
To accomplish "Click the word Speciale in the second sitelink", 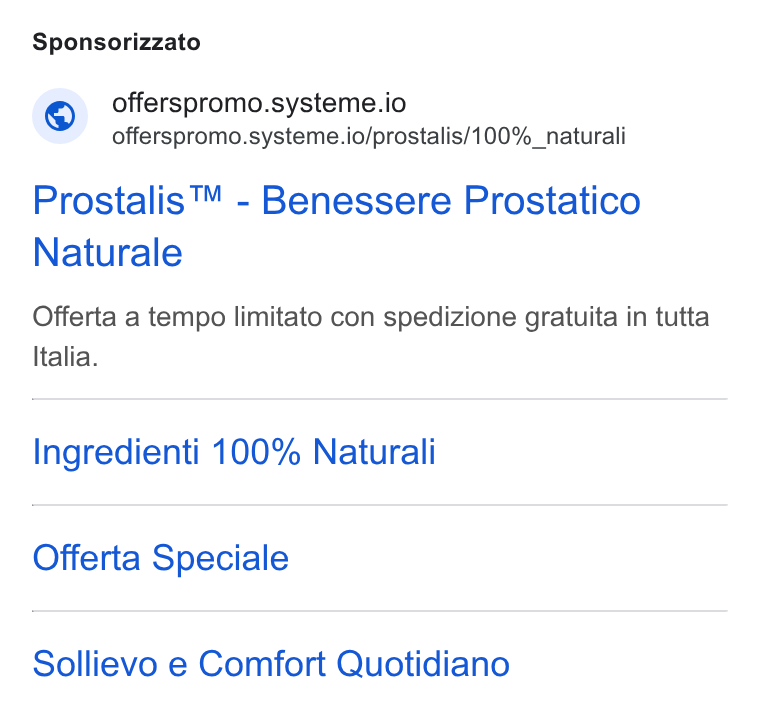I will click(221, 558).
